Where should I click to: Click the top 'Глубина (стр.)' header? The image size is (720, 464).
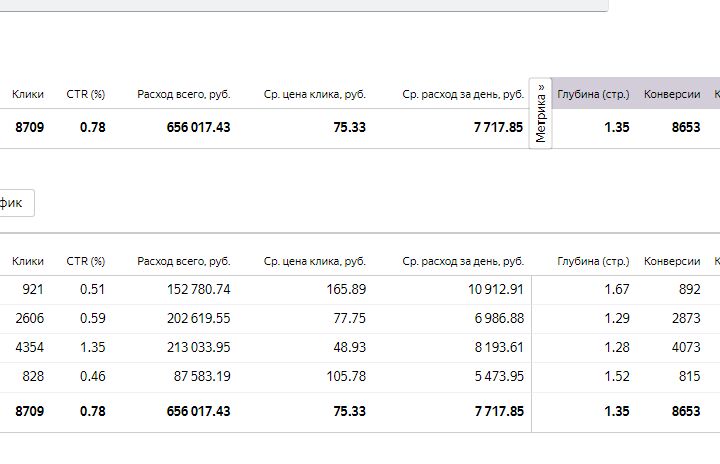593,94
